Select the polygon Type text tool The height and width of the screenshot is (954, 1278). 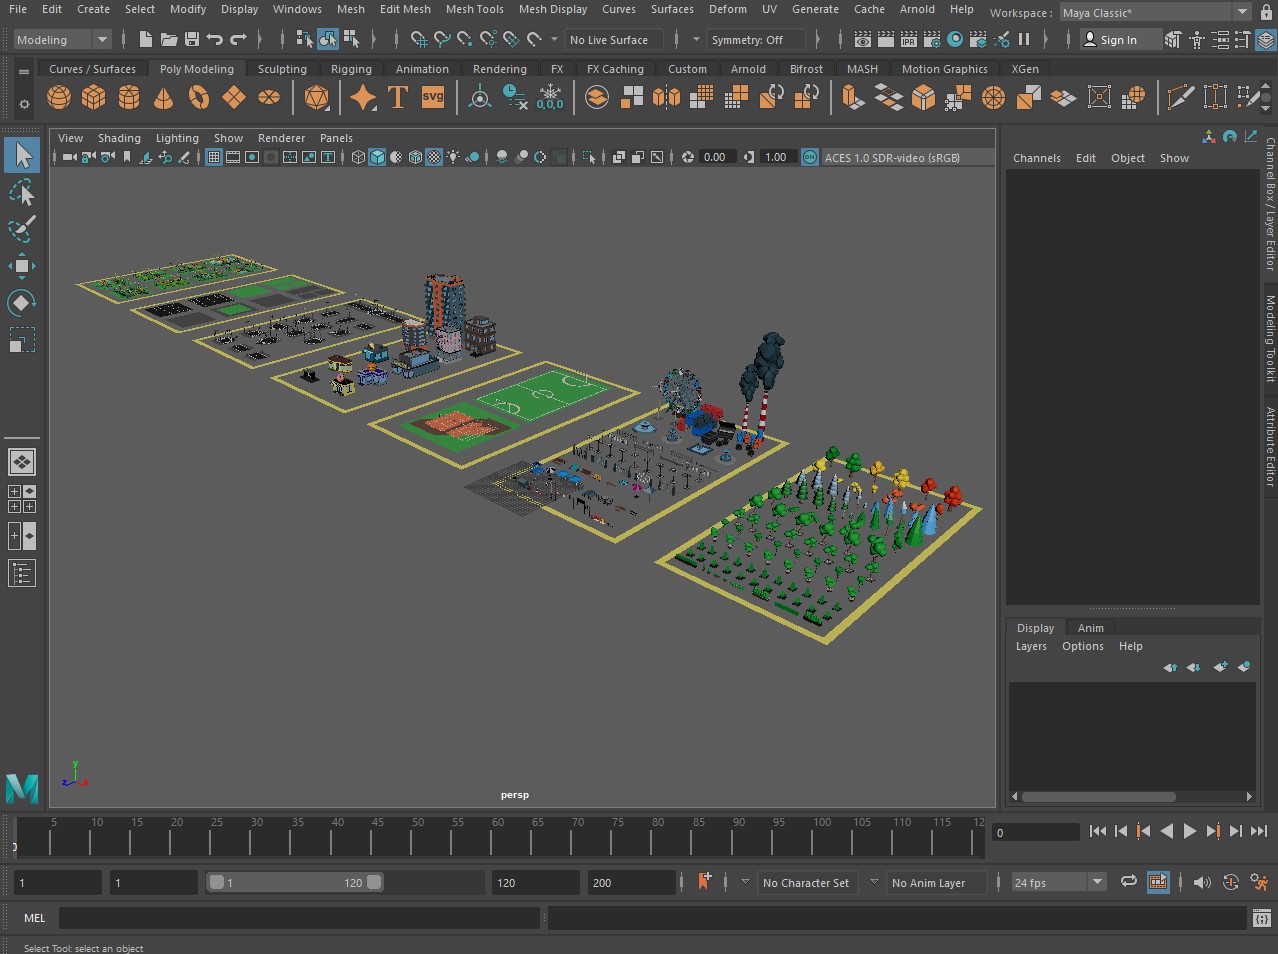click(x=398, y=97)
